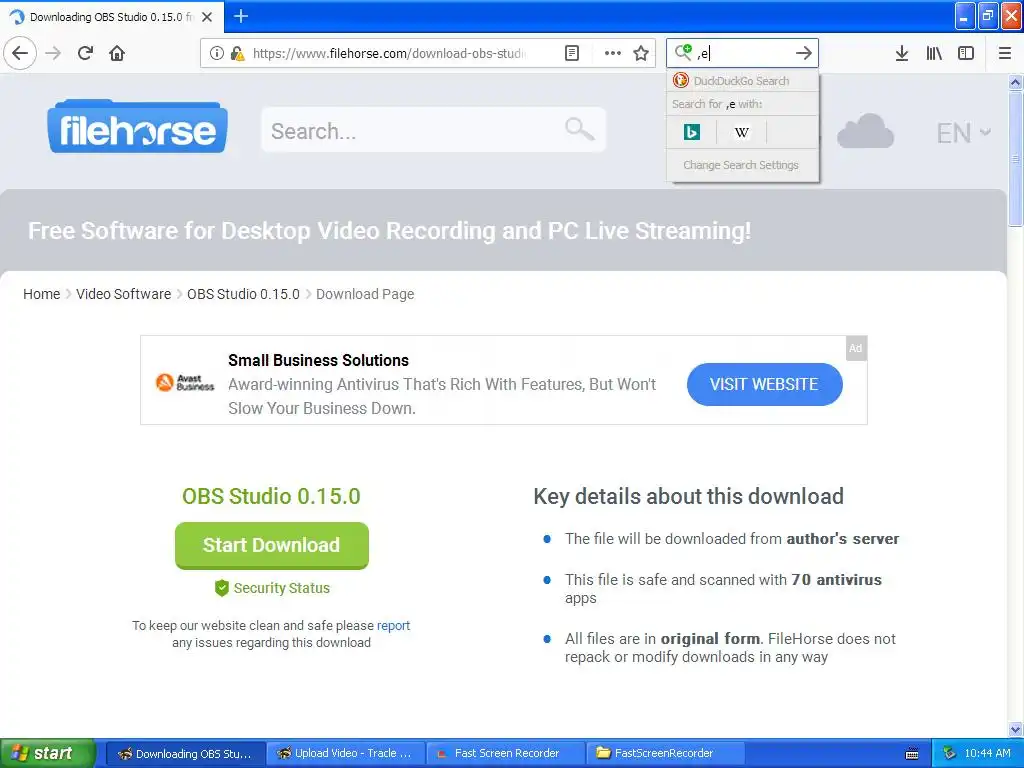Click the OBS Studio 0.15.0 green heading
Screen dimensions: 1024x768
tap(271, 496)
